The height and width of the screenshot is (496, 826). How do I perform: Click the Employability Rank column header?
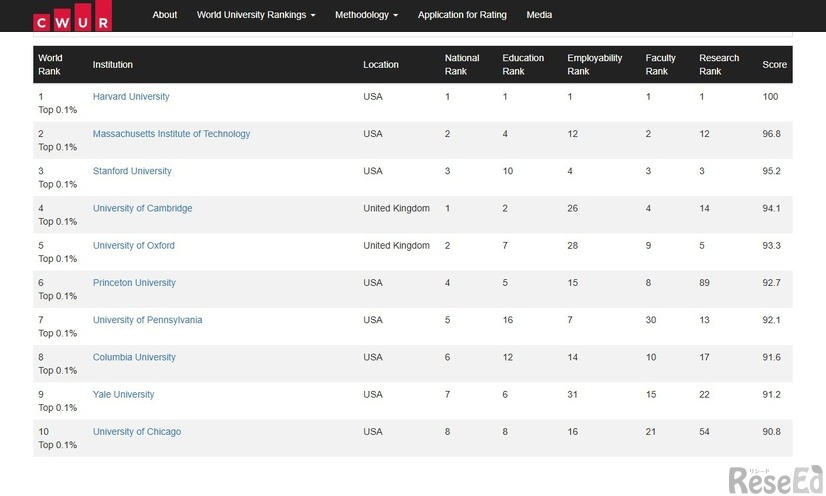coord(595,64)
